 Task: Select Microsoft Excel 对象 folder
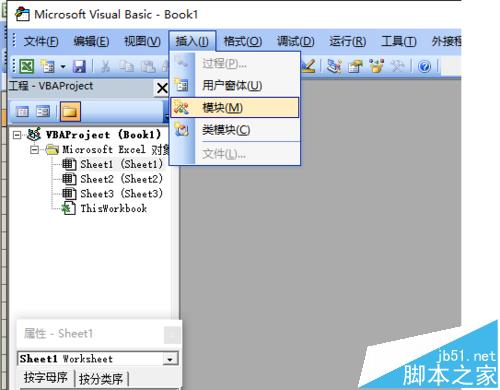point(116,150)
